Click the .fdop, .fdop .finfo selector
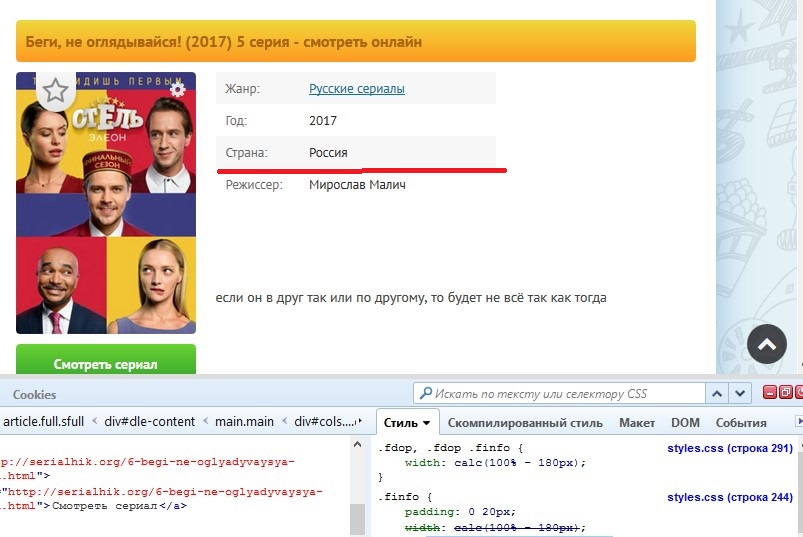This screenshot has width=803, height=537. [445, 448]
